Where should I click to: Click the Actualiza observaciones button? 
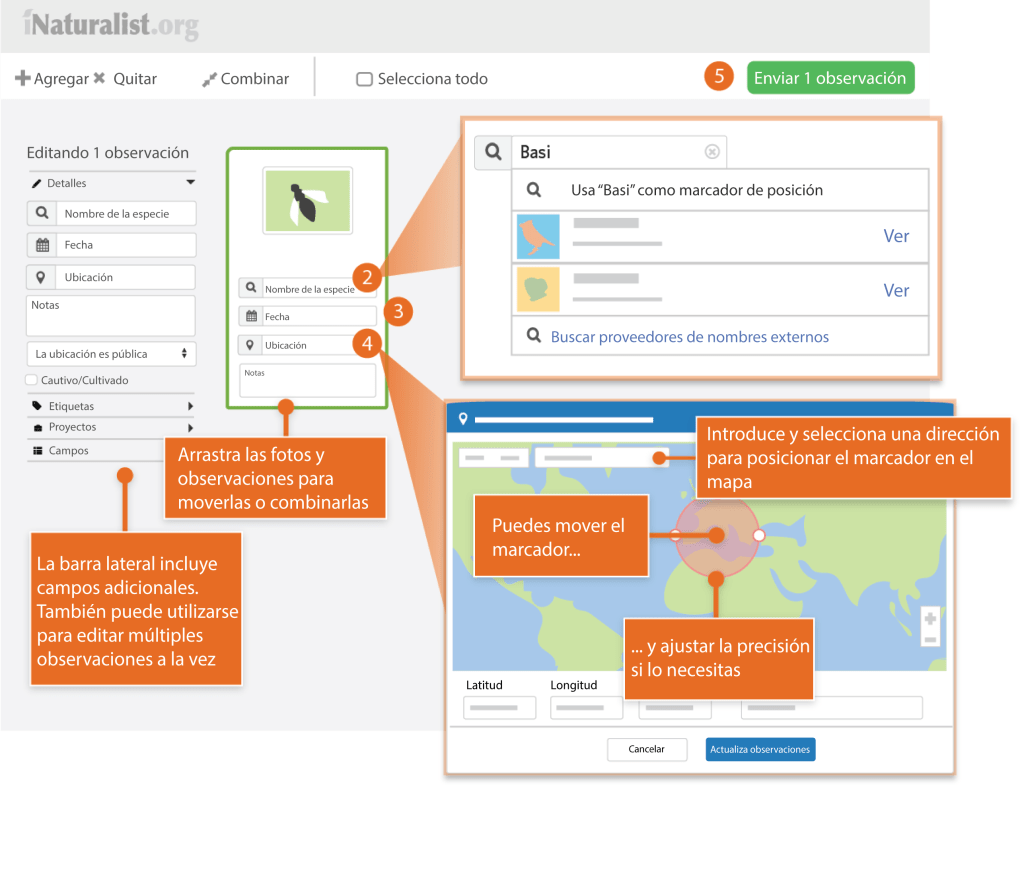760,749
